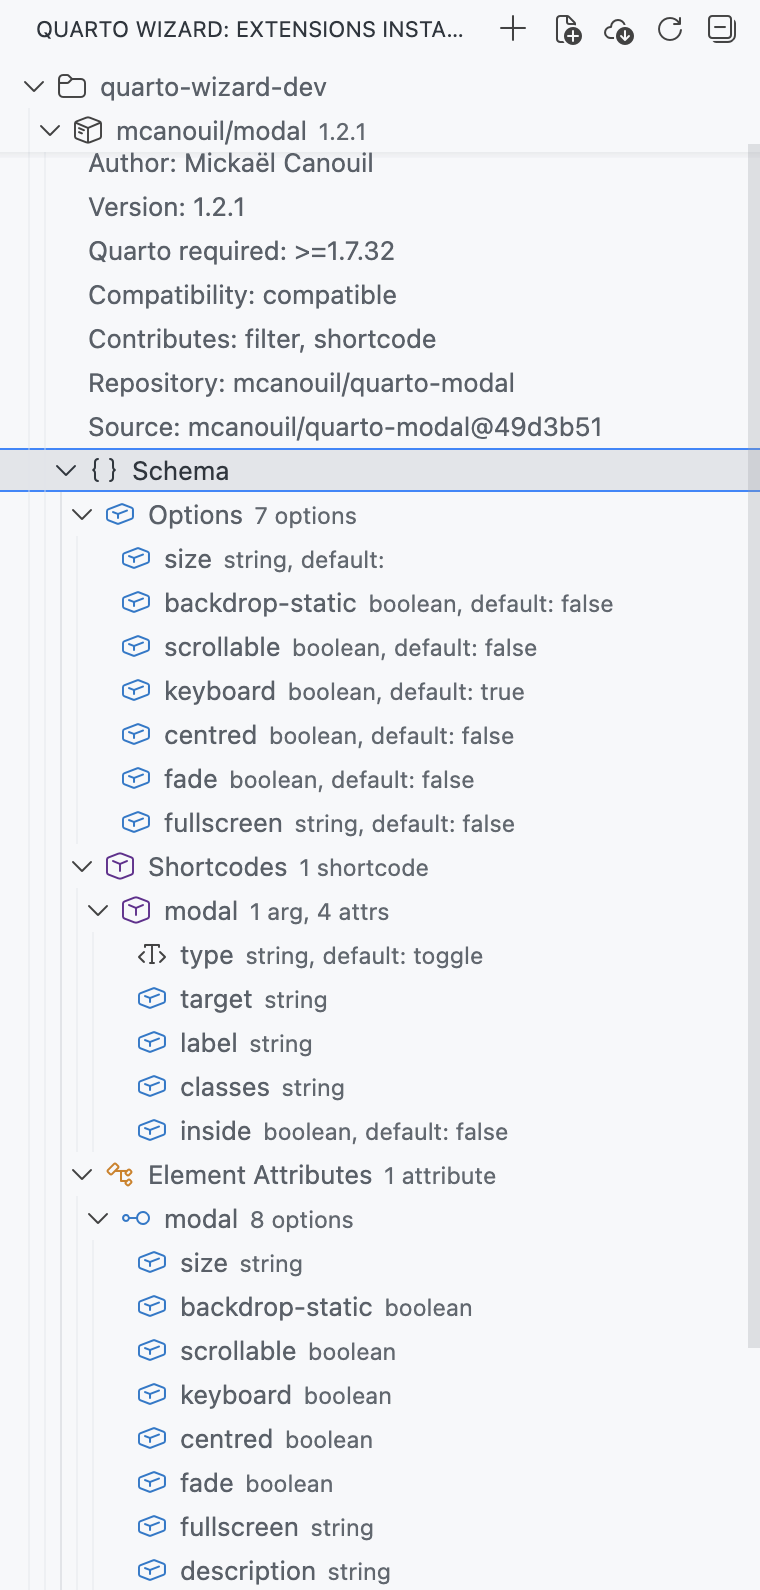This screenshot has height=1590, width=760.
Task: Click the Repository mcanouil/quarto-modal entry
Action: point(300,382)
